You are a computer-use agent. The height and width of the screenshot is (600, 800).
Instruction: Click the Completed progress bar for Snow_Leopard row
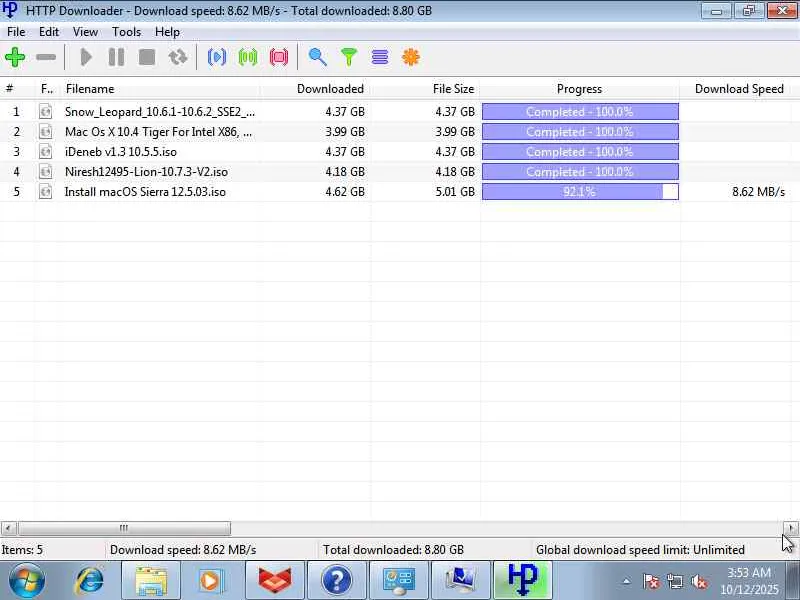tap(580, 112)
